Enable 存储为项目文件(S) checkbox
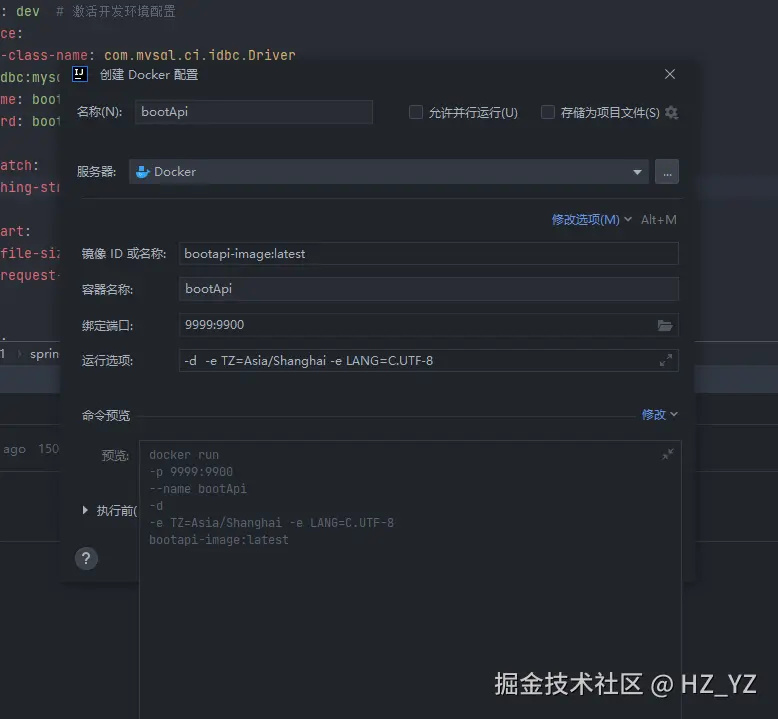Image resolution: width=778 pixels, height=719 pixels. click(x=548, y=112)
